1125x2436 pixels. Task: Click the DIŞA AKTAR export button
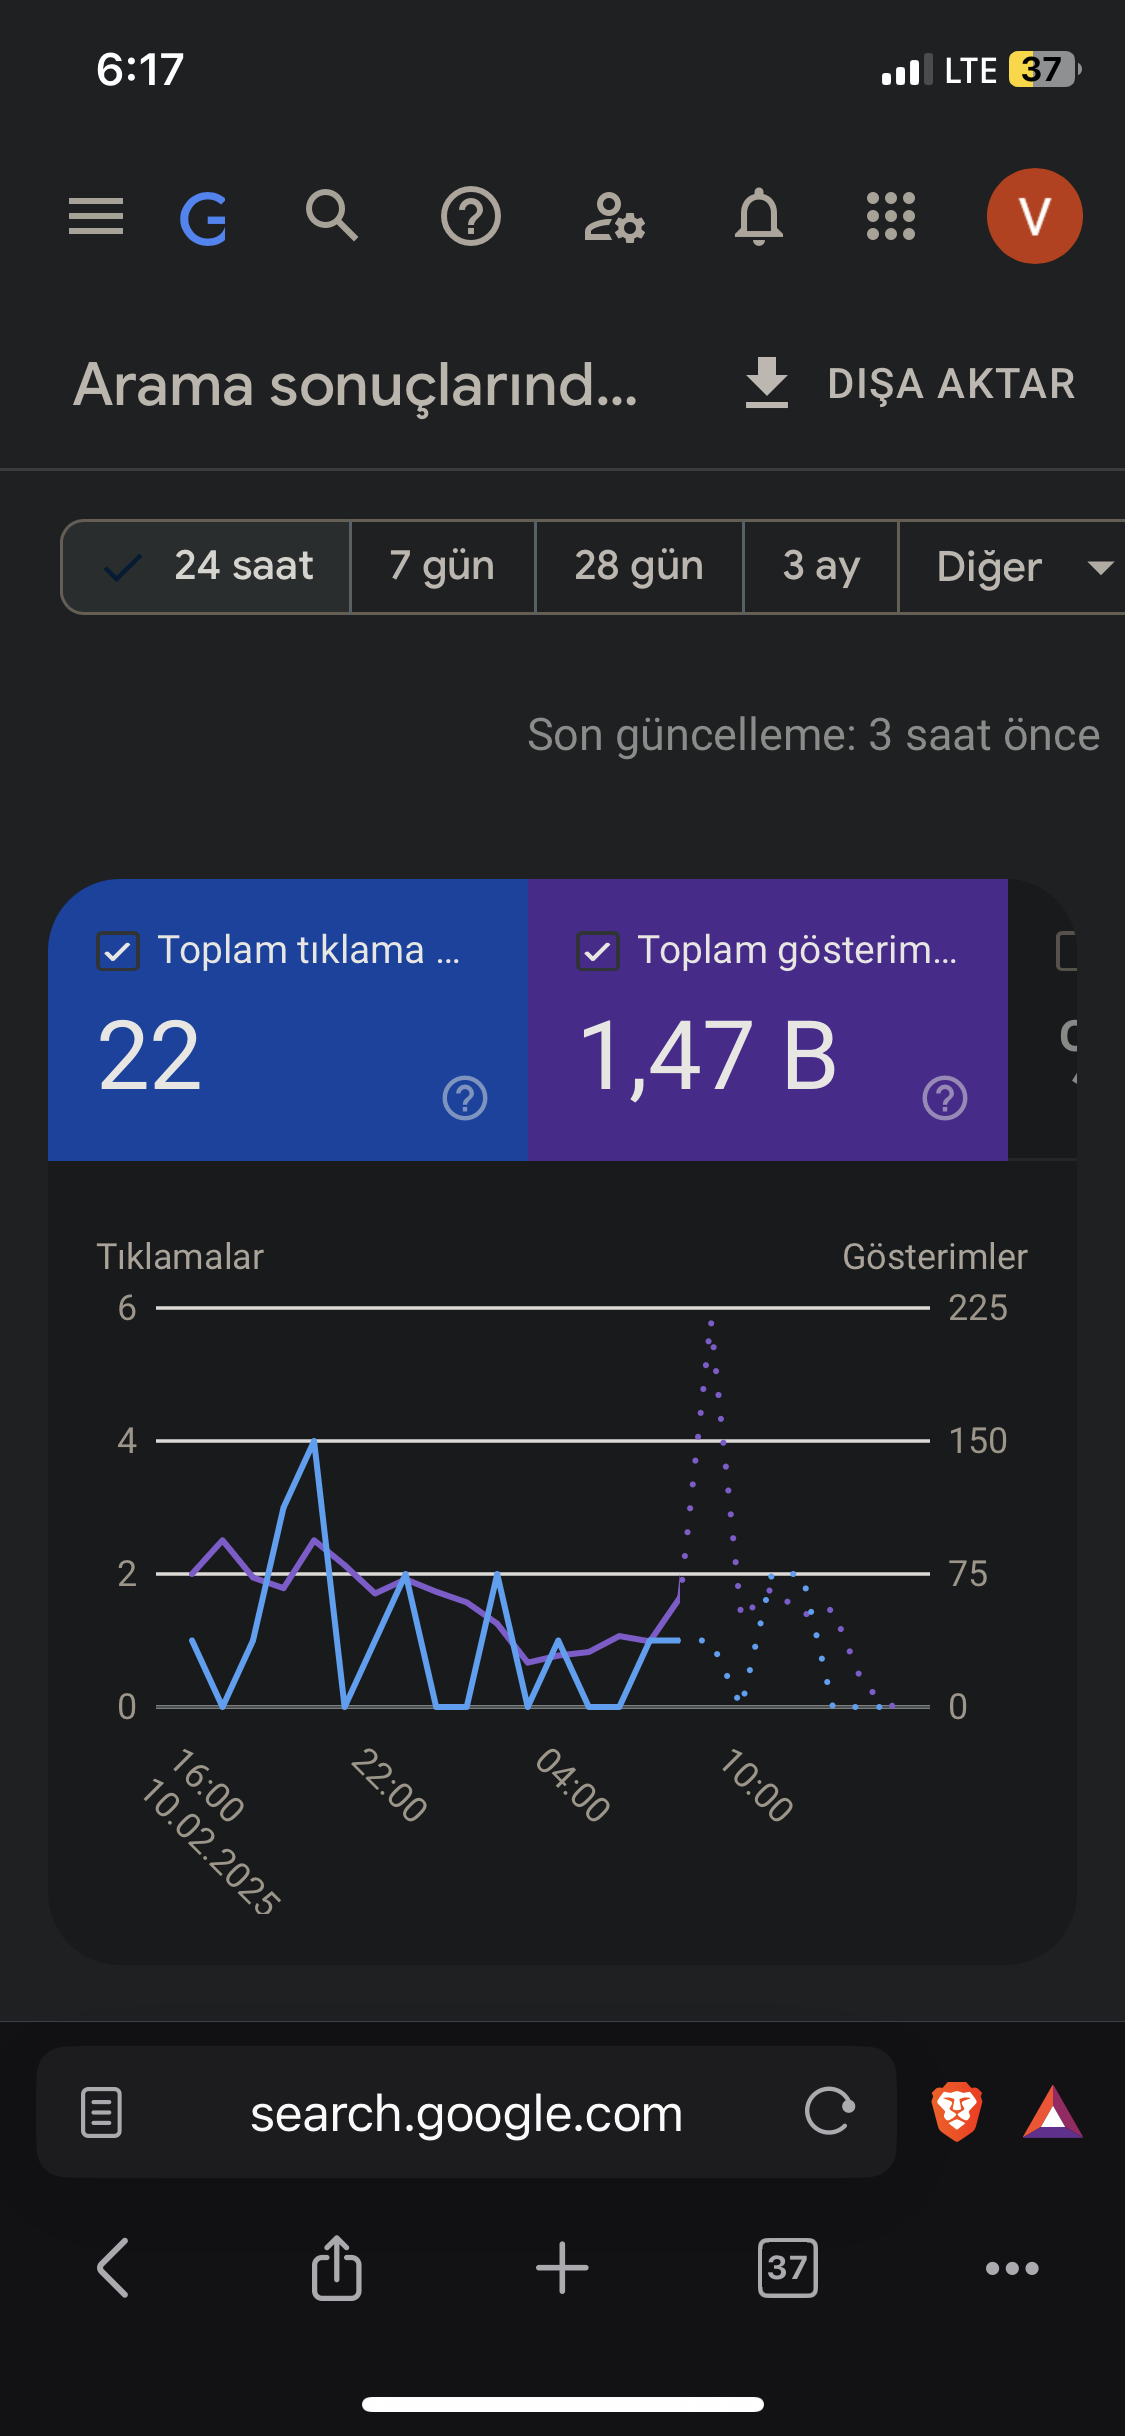[x=910, y=384]
